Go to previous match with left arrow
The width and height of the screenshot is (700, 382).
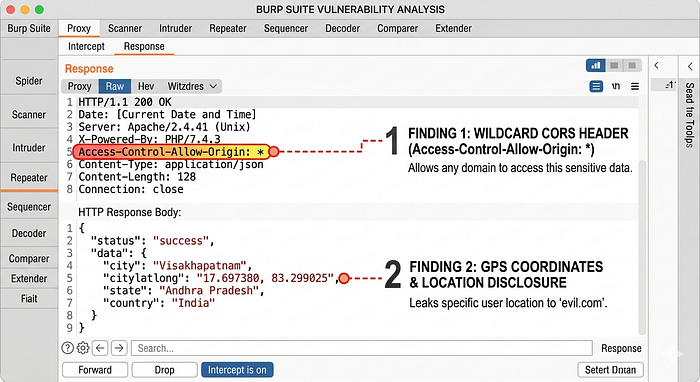point(100,348)
